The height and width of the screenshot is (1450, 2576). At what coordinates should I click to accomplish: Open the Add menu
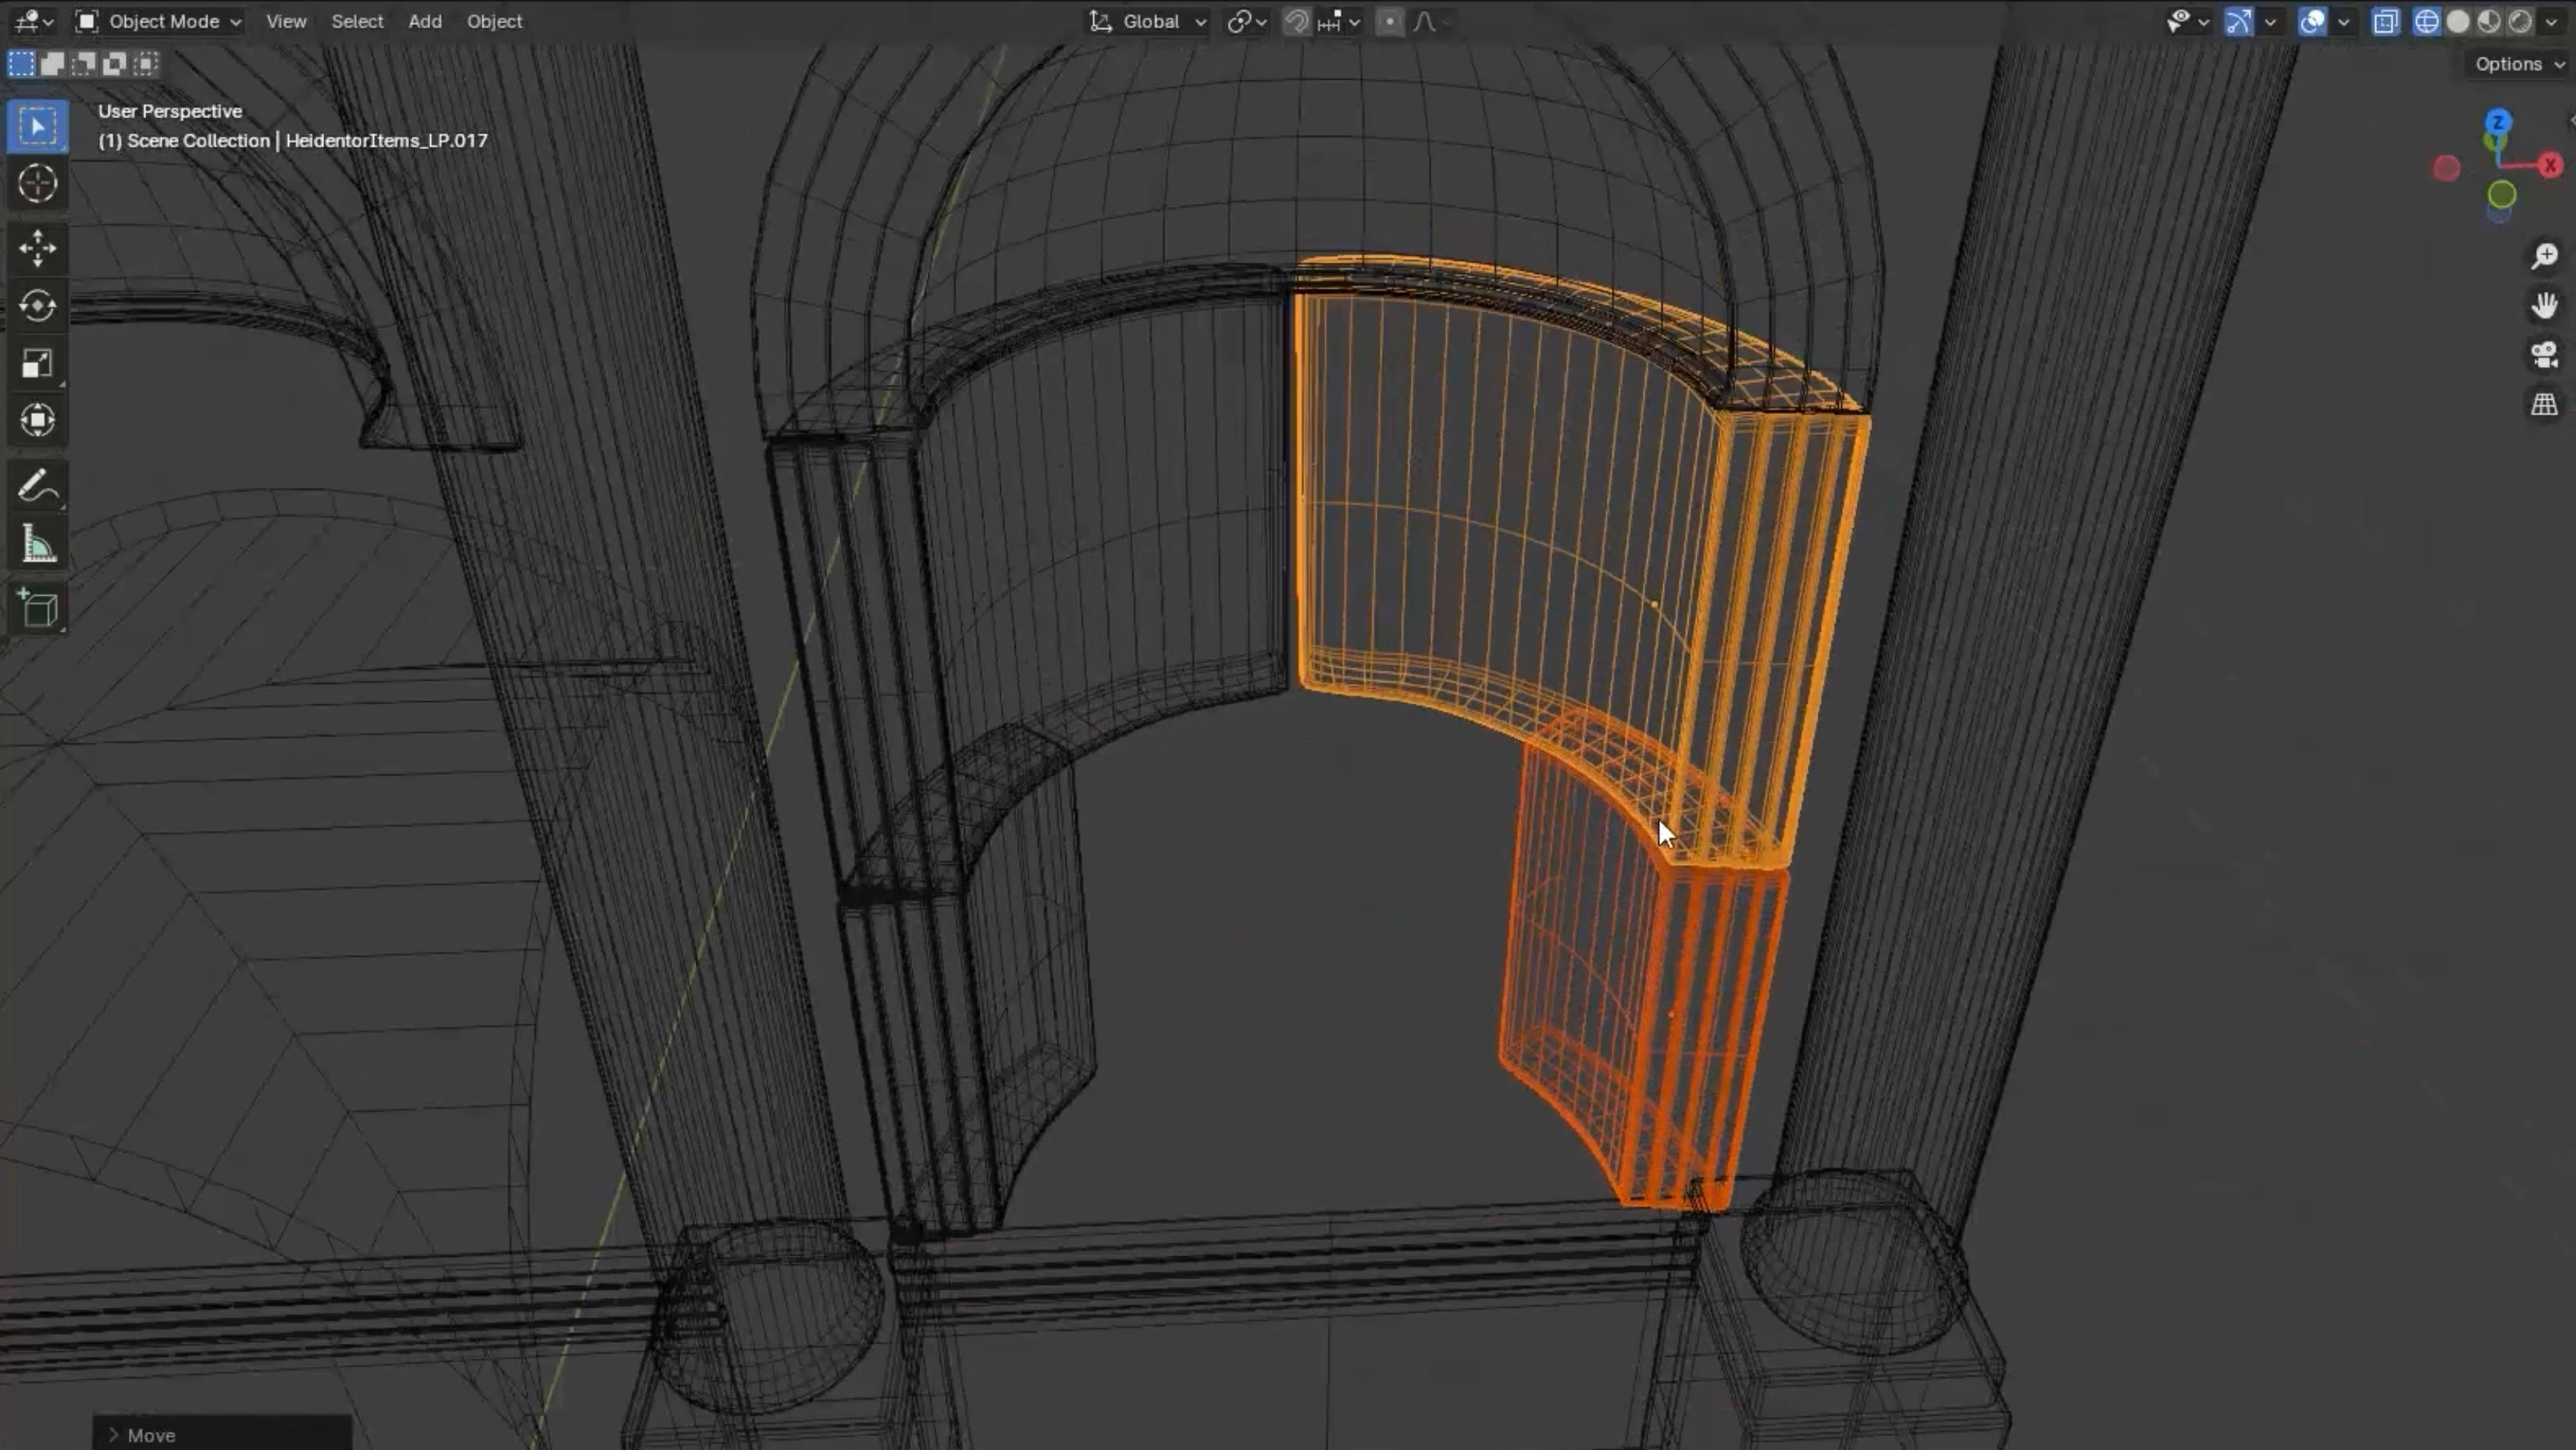[424, 21]
